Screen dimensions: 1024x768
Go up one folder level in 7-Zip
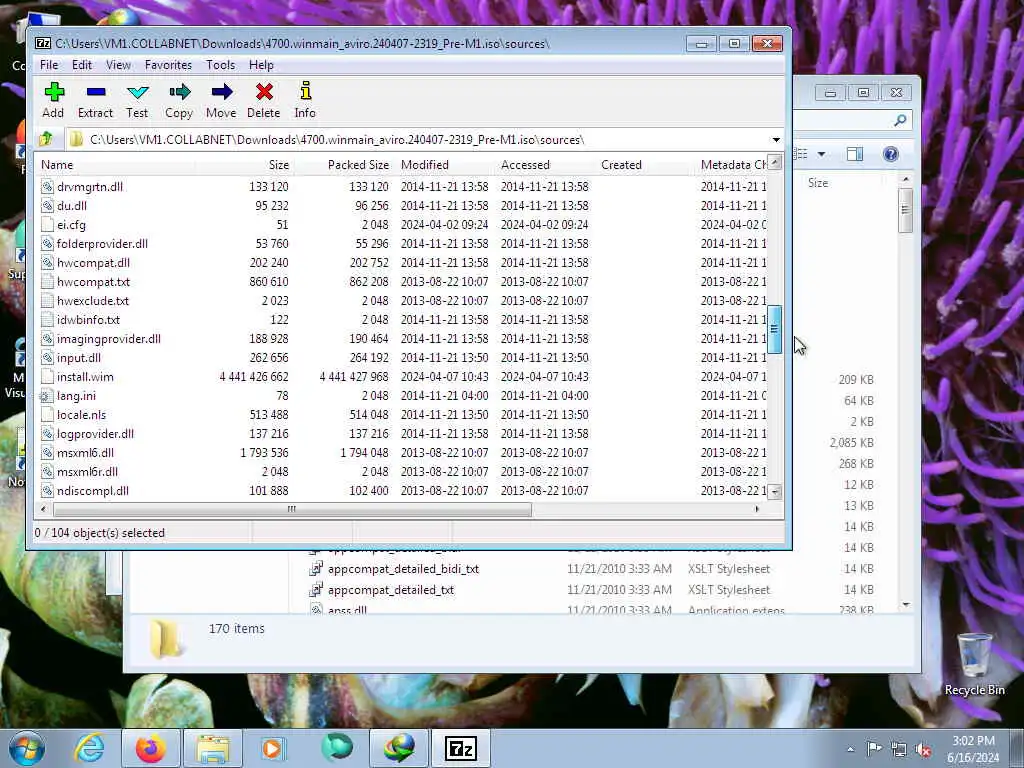click(46, 139)
